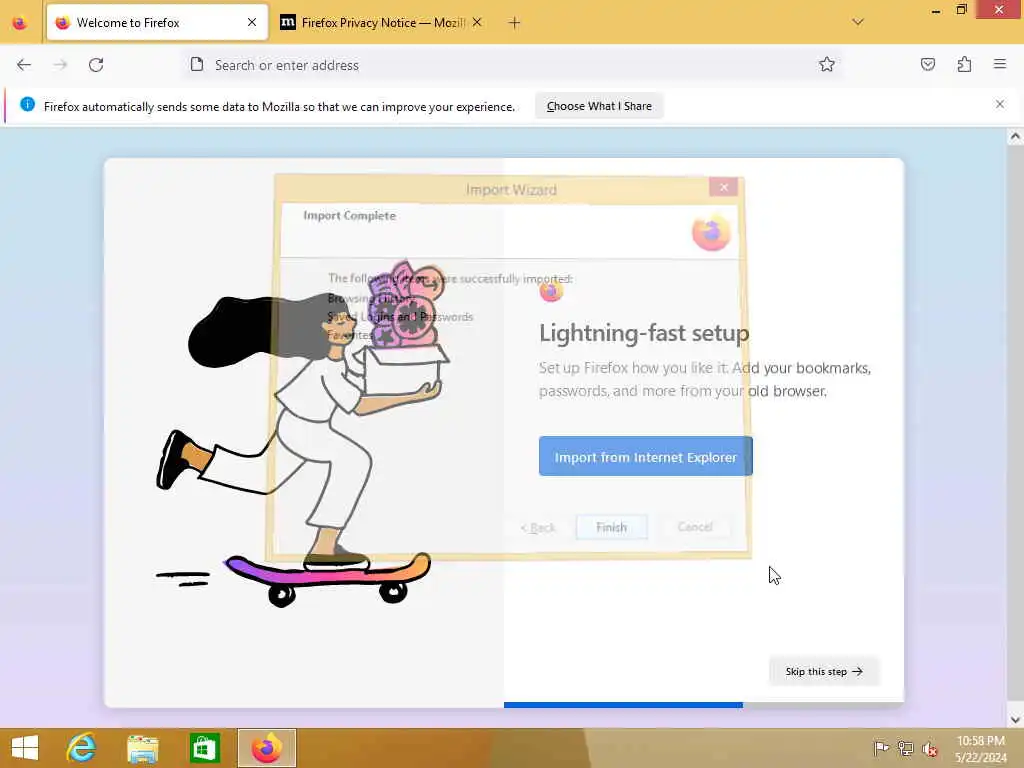1024x768 pixels.
Task: Close the Firefox Privacy Notice tab
Action: click(477, 22)
